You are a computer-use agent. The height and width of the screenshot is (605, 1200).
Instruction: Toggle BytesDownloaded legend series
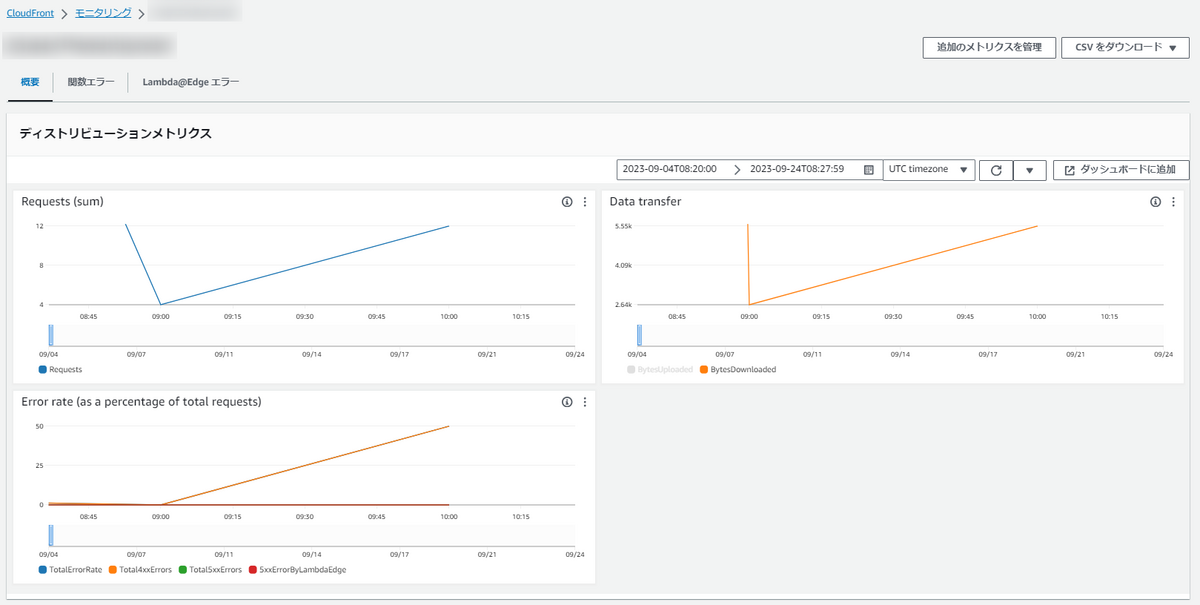738,370
